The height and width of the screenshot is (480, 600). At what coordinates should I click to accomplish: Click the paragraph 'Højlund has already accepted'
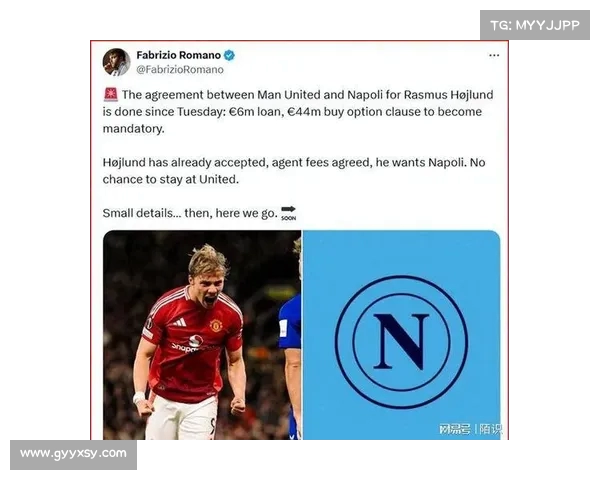pyautogui.click(x=294, y=171)
